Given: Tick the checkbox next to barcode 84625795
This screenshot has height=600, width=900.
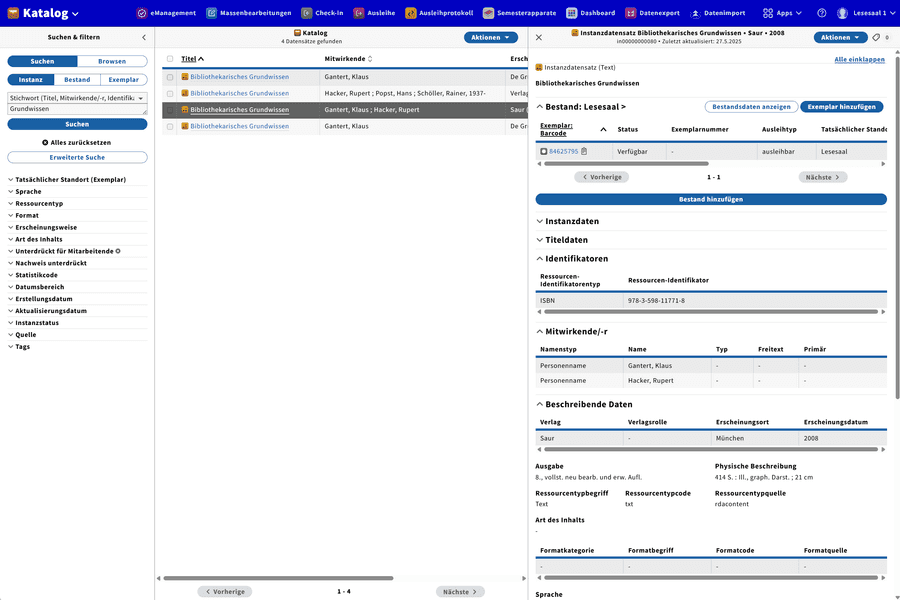Looking at the screenshot, I should coord(542,151).
